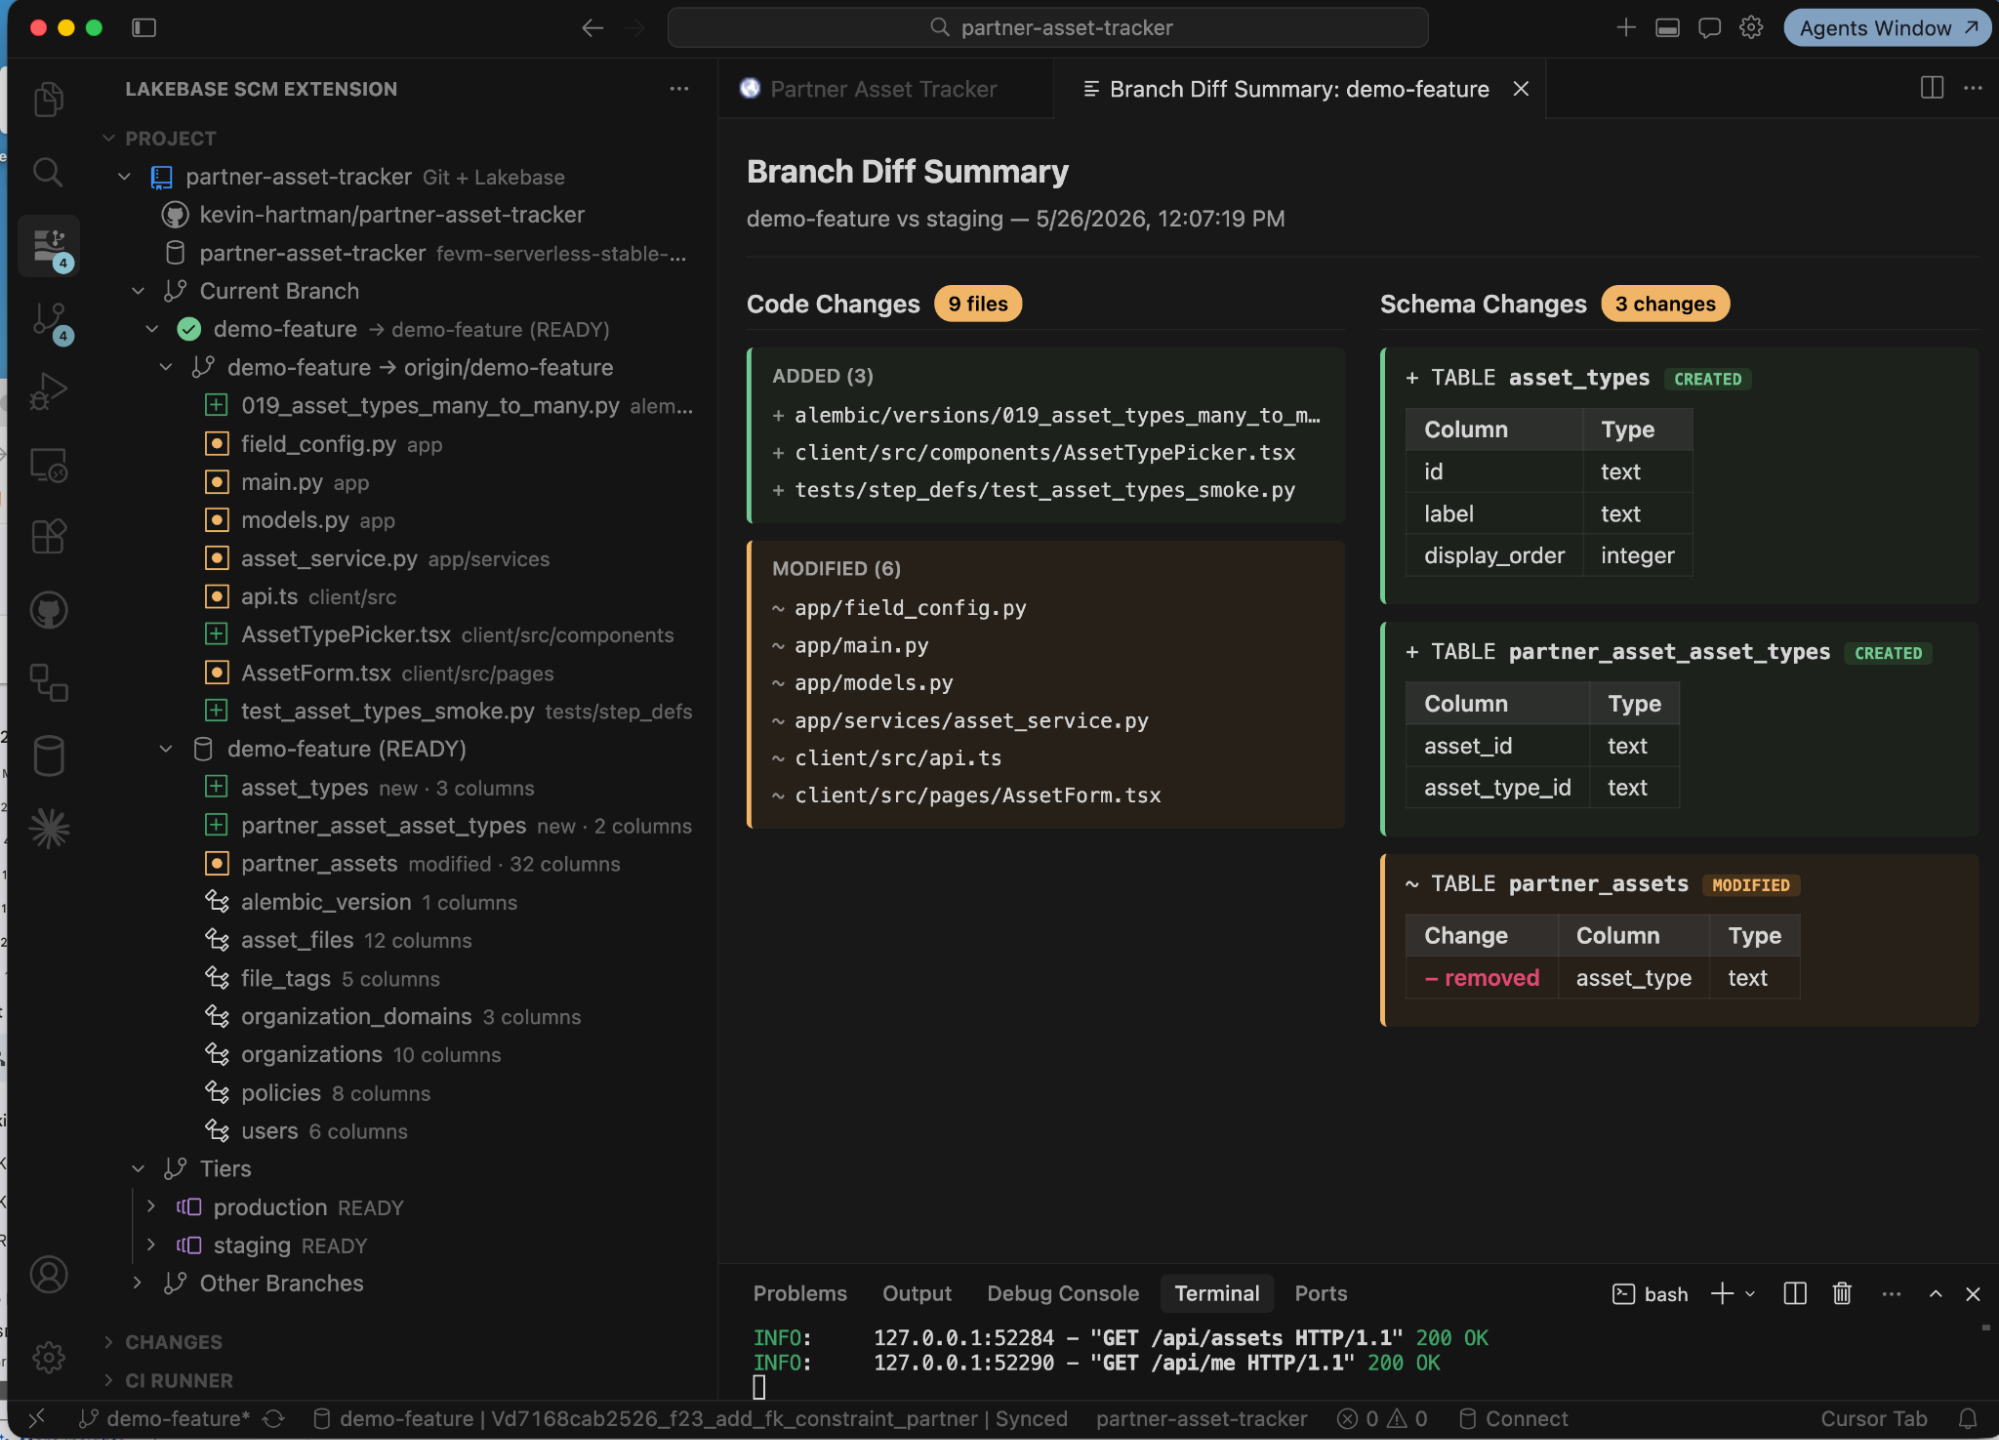Maximize panel with up chevron

1936,1293
